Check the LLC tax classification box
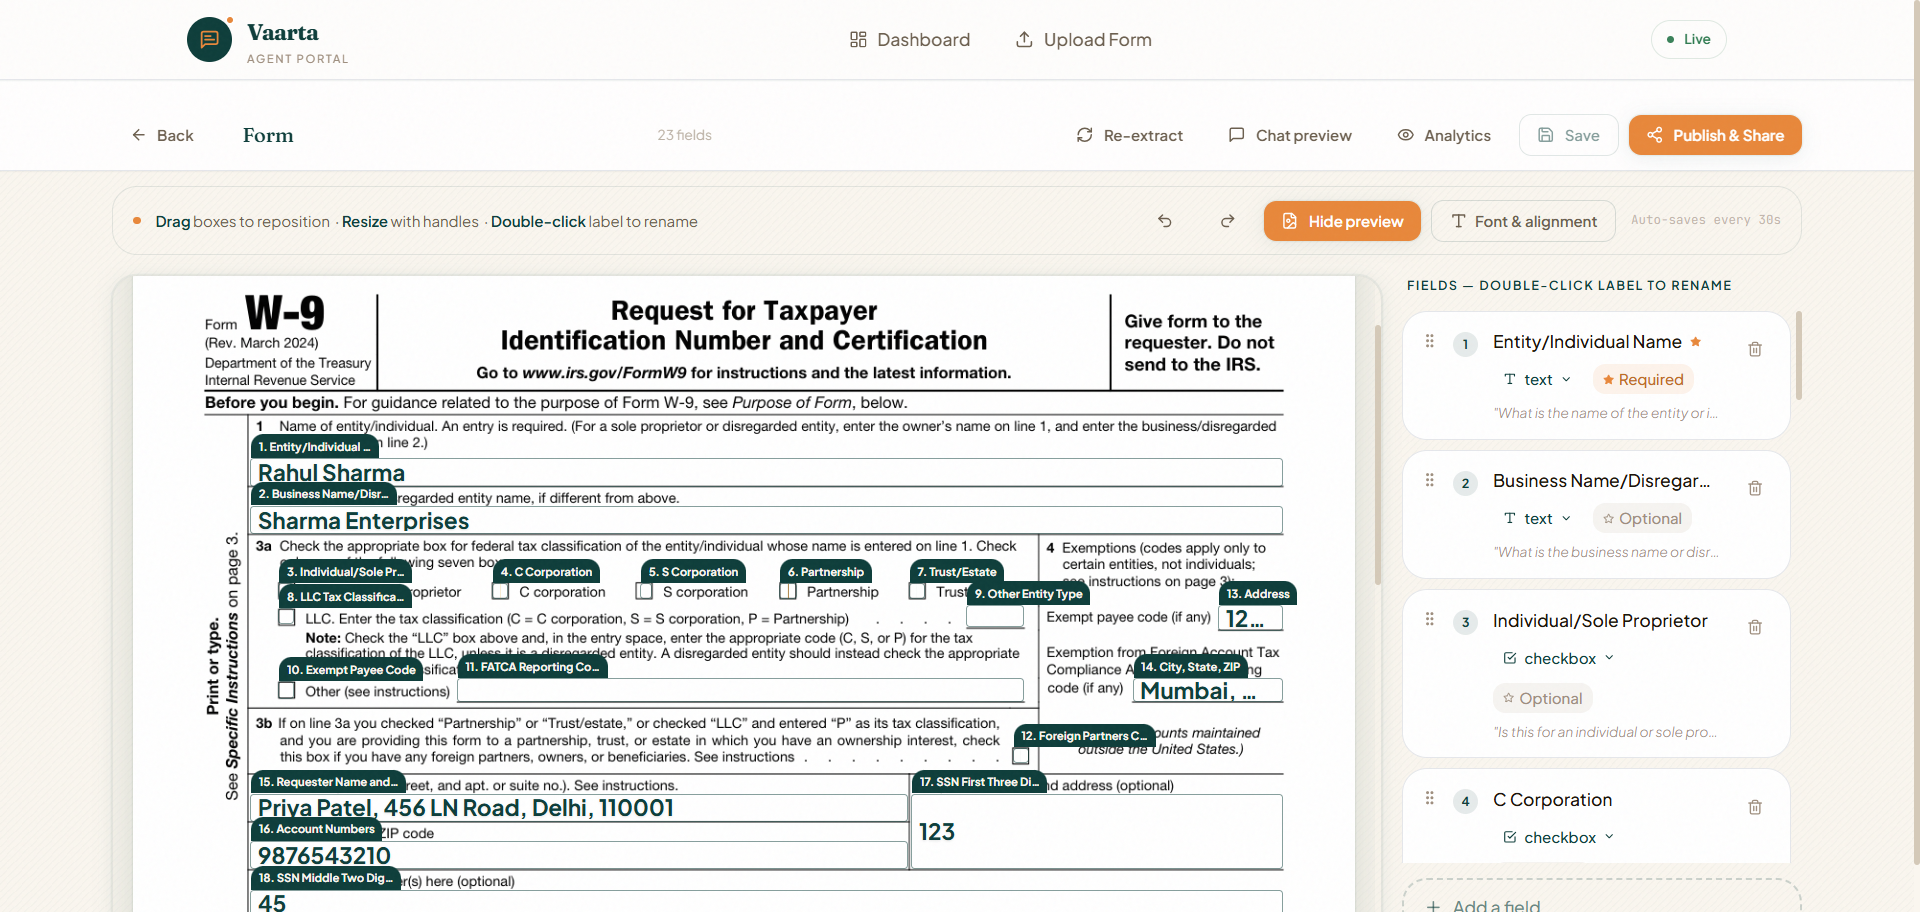1920x912 pixels. point(287,618)
